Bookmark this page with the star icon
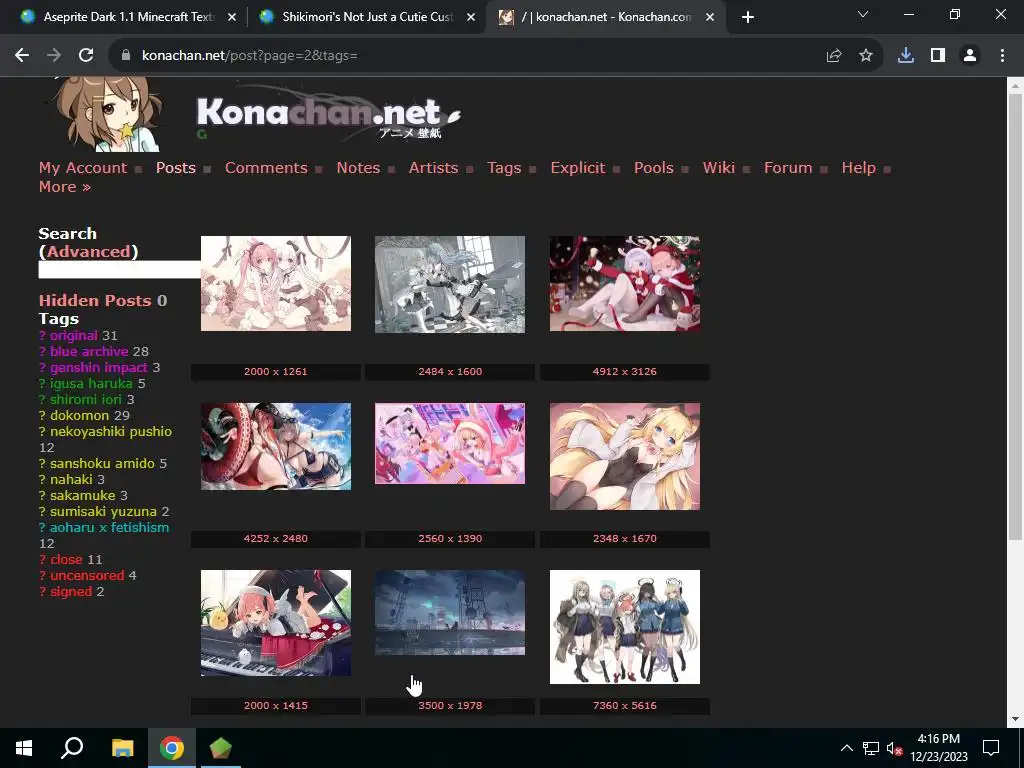Viewport: 1024px width, 768px height. click(x=866, y=56)
